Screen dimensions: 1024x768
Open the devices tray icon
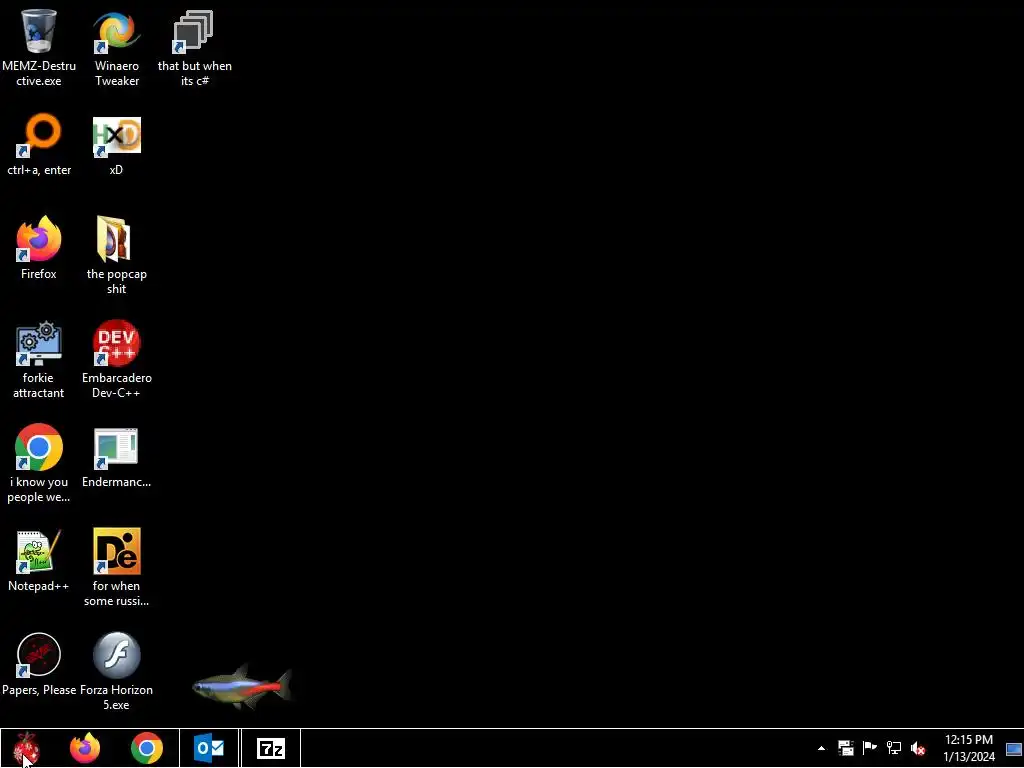click(846, 748)
